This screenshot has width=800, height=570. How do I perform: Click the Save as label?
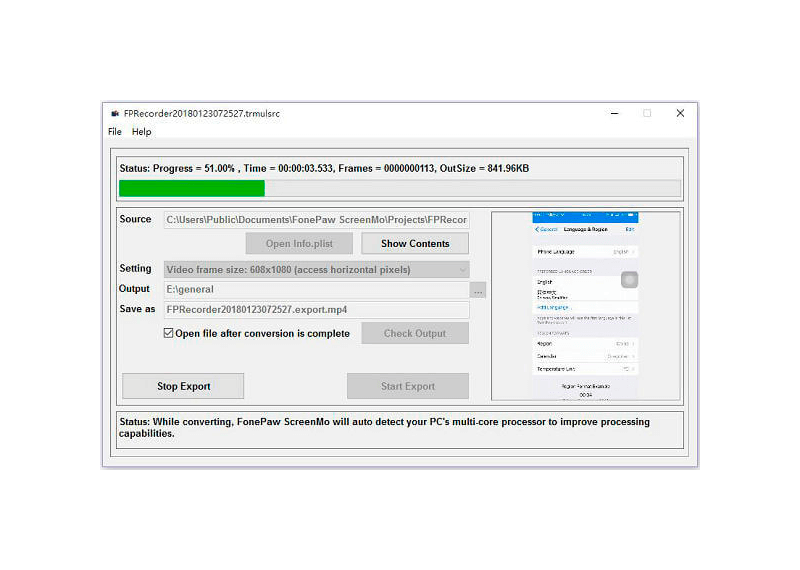137,309
